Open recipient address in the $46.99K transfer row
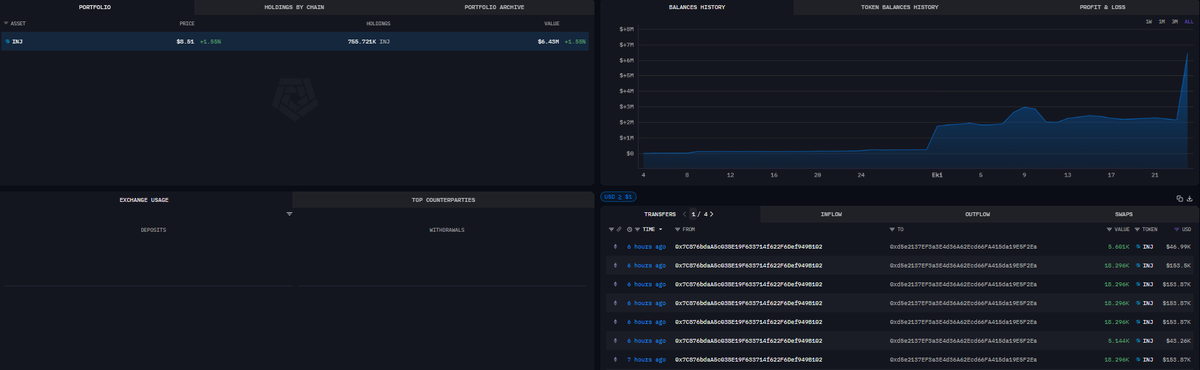 (962, 247)
